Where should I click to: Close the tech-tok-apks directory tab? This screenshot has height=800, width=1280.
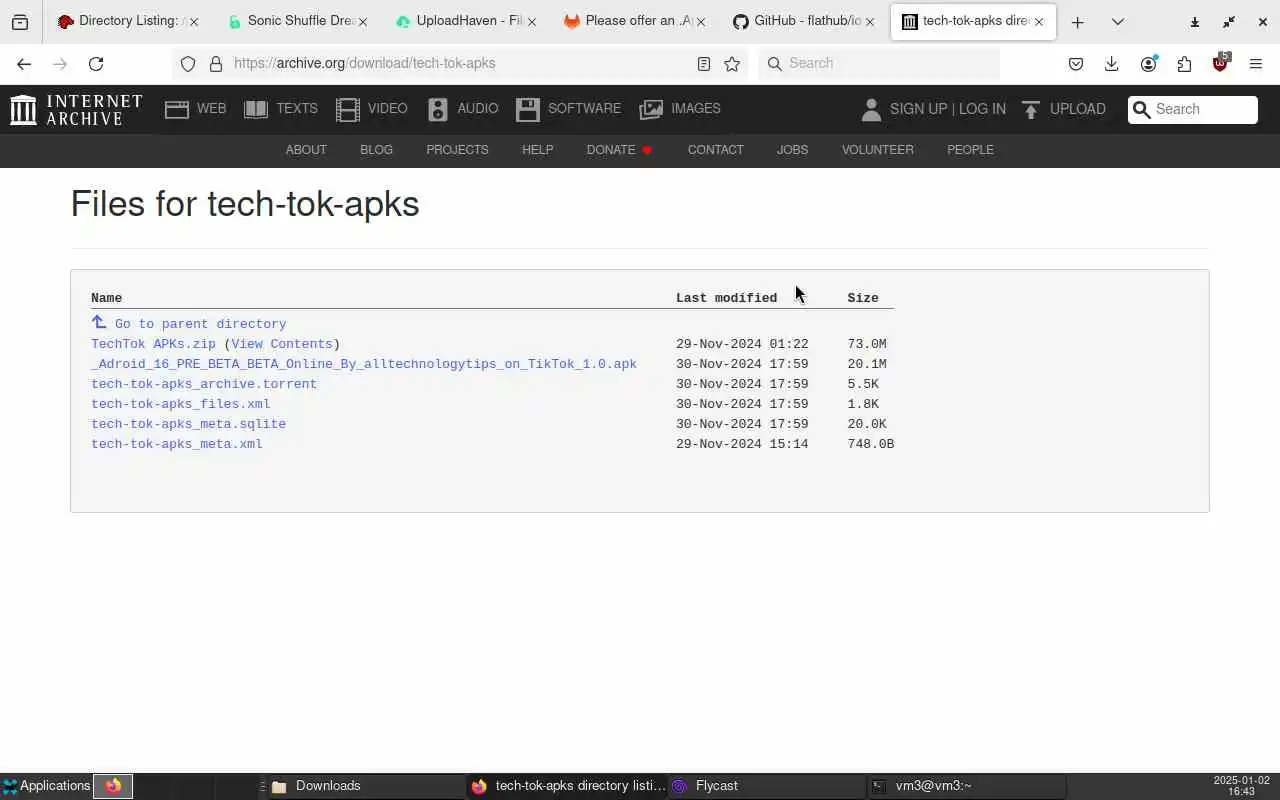[x=1039, y=21]
